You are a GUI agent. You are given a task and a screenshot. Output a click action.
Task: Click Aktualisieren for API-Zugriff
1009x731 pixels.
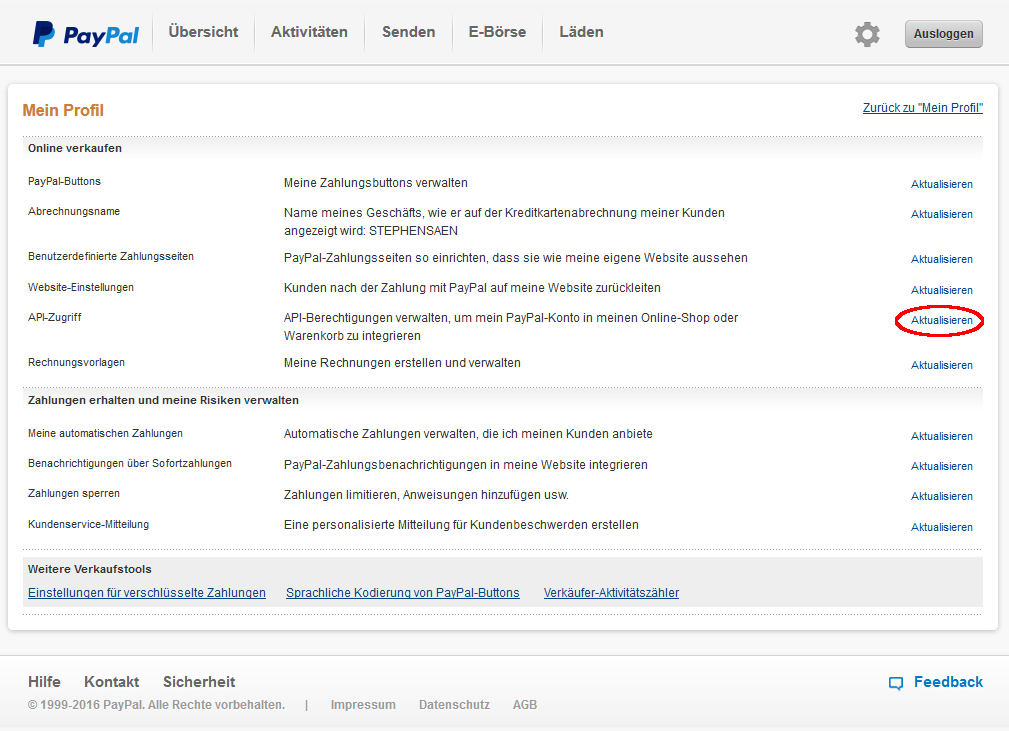[941, 320]
